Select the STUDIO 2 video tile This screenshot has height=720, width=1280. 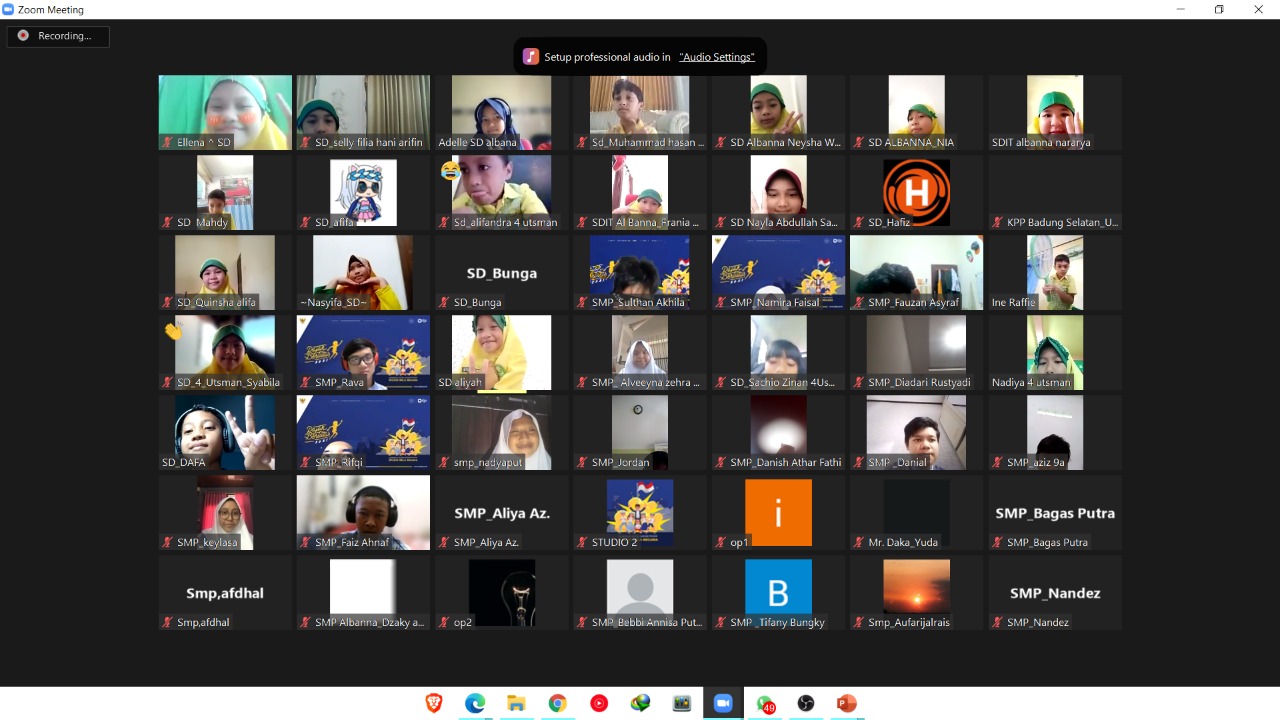click(x=640, y=512)
